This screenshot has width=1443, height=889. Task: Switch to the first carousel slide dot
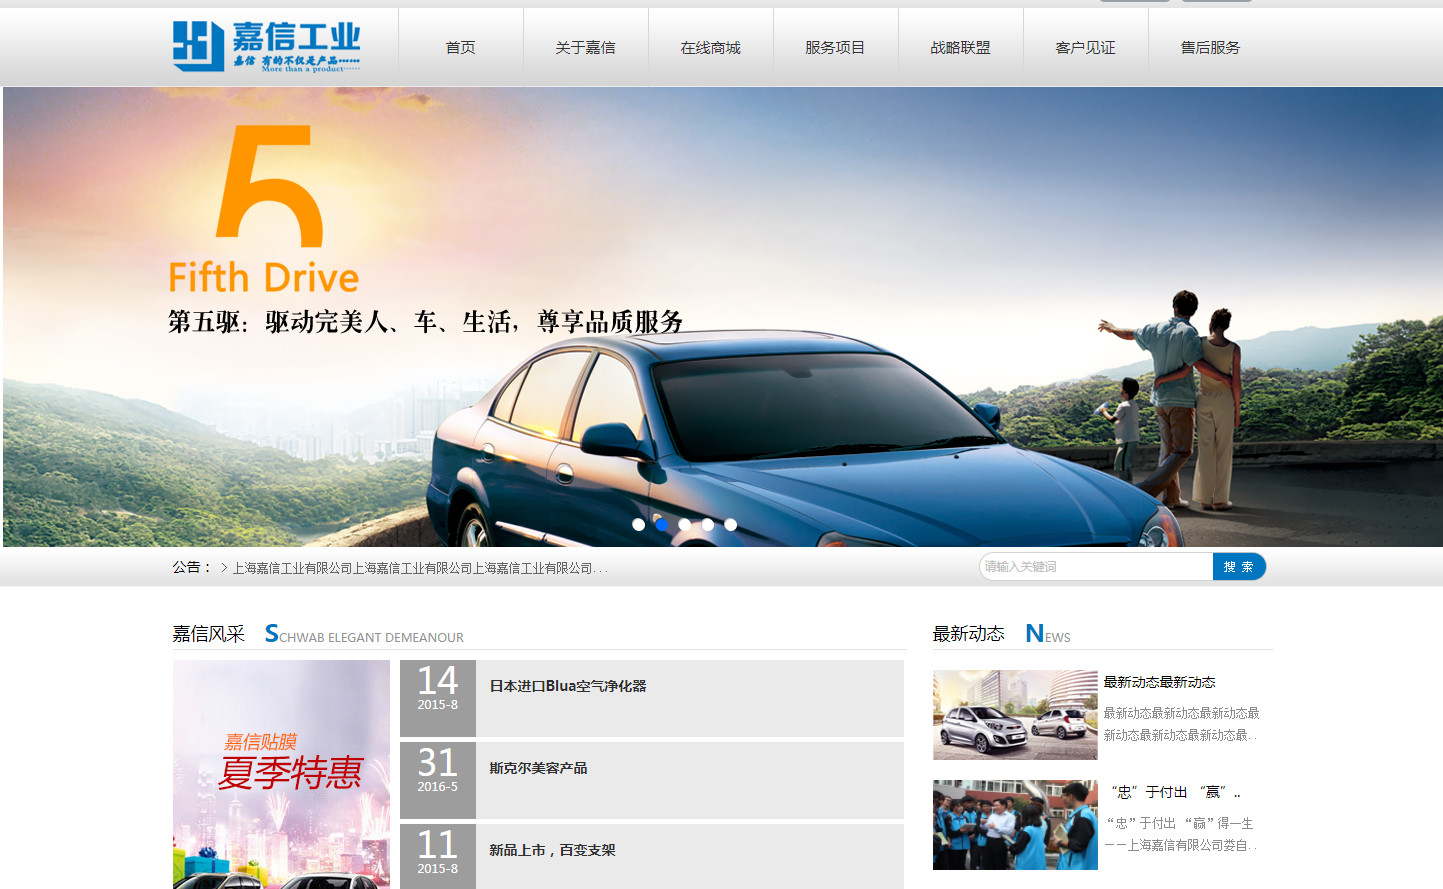coord(638,524)
